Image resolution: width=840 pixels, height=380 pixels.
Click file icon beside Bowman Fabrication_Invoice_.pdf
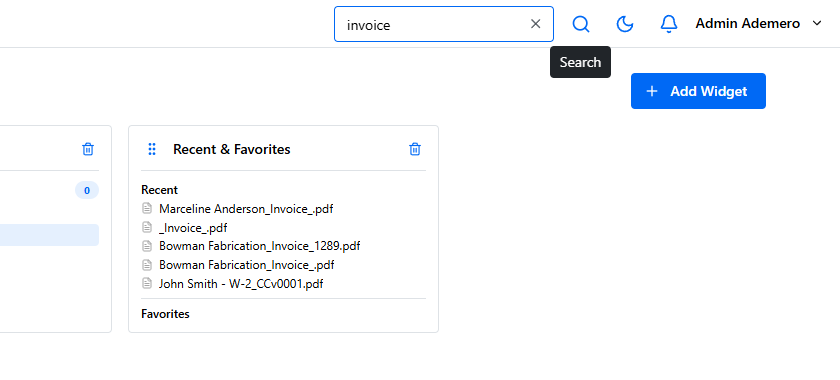(147, 264)
